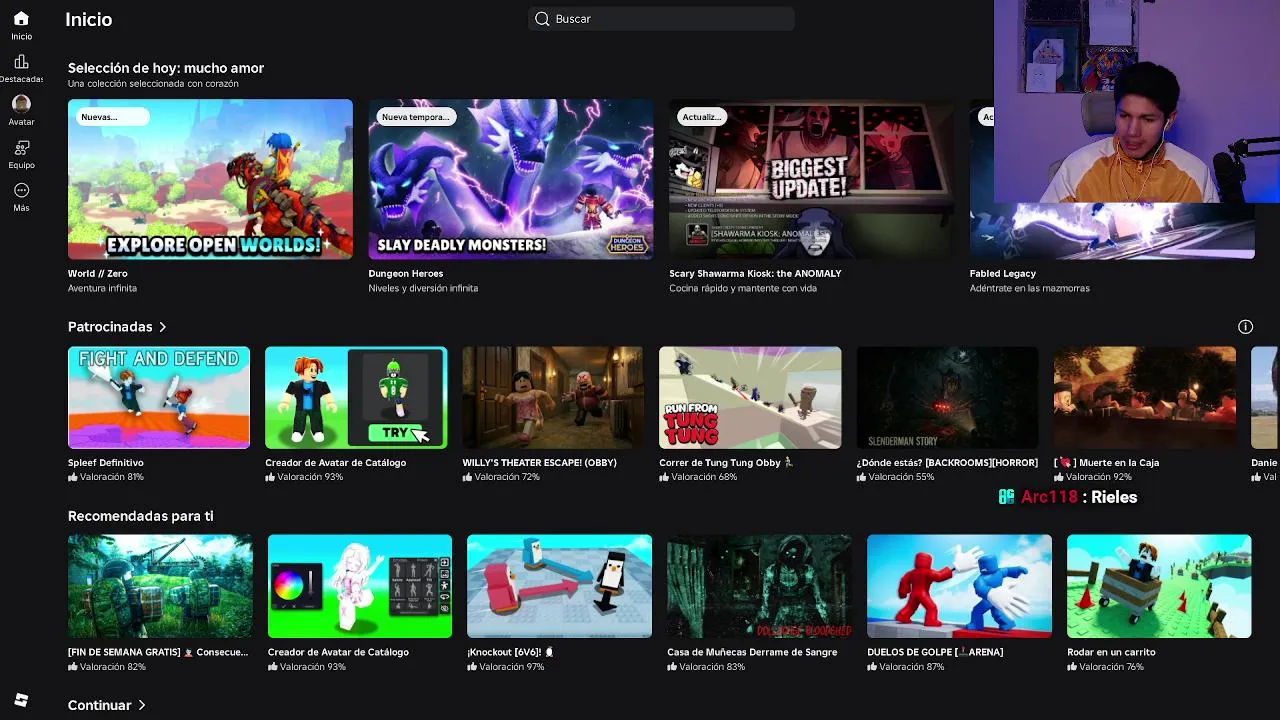Viewport: 1280px width, 720px height.
Task: Click the Dungeon Heroes title text
Action: [405, 273]
